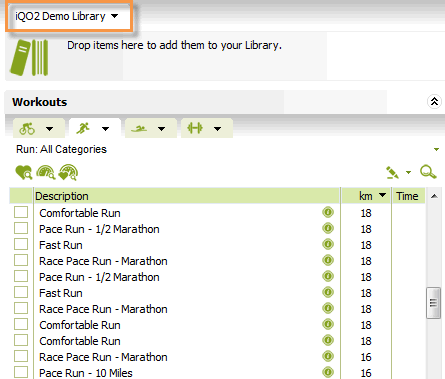Screen dimensions: 445x379
Task: Open info icon of last Comfortable Run row
Action: pyautogui.click(x=328, y=340)
